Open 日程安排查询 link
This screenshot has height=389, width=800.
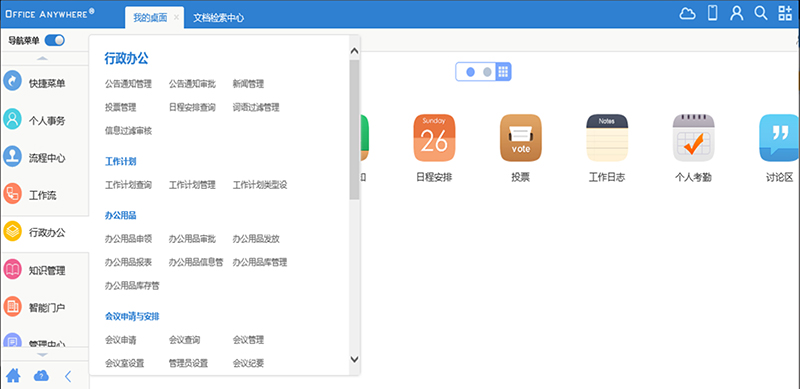click(192, 107)
